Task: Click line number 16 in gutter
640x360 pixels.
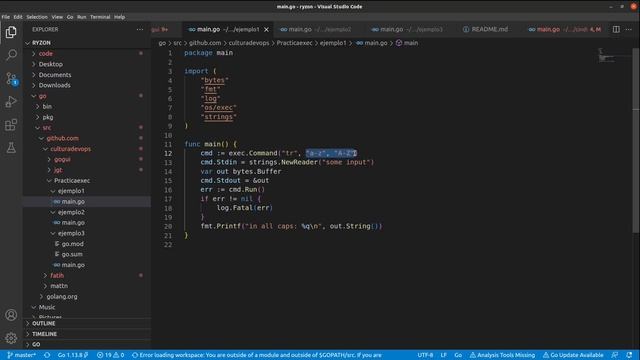Action: [x=168, y=190]
